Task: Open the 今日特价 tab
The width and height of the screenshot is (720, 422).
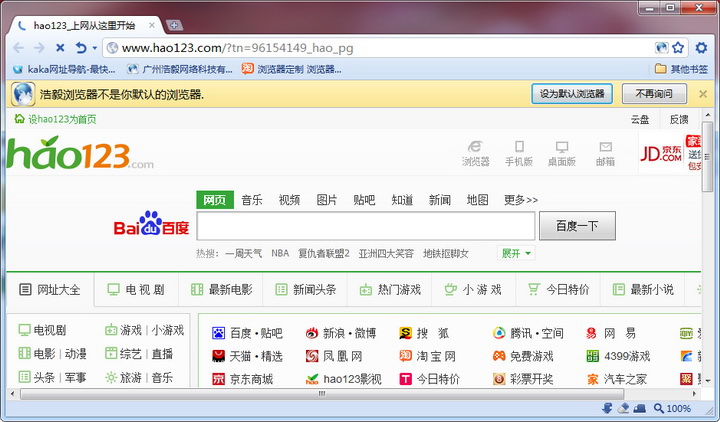Action: (x=559, y=290)
